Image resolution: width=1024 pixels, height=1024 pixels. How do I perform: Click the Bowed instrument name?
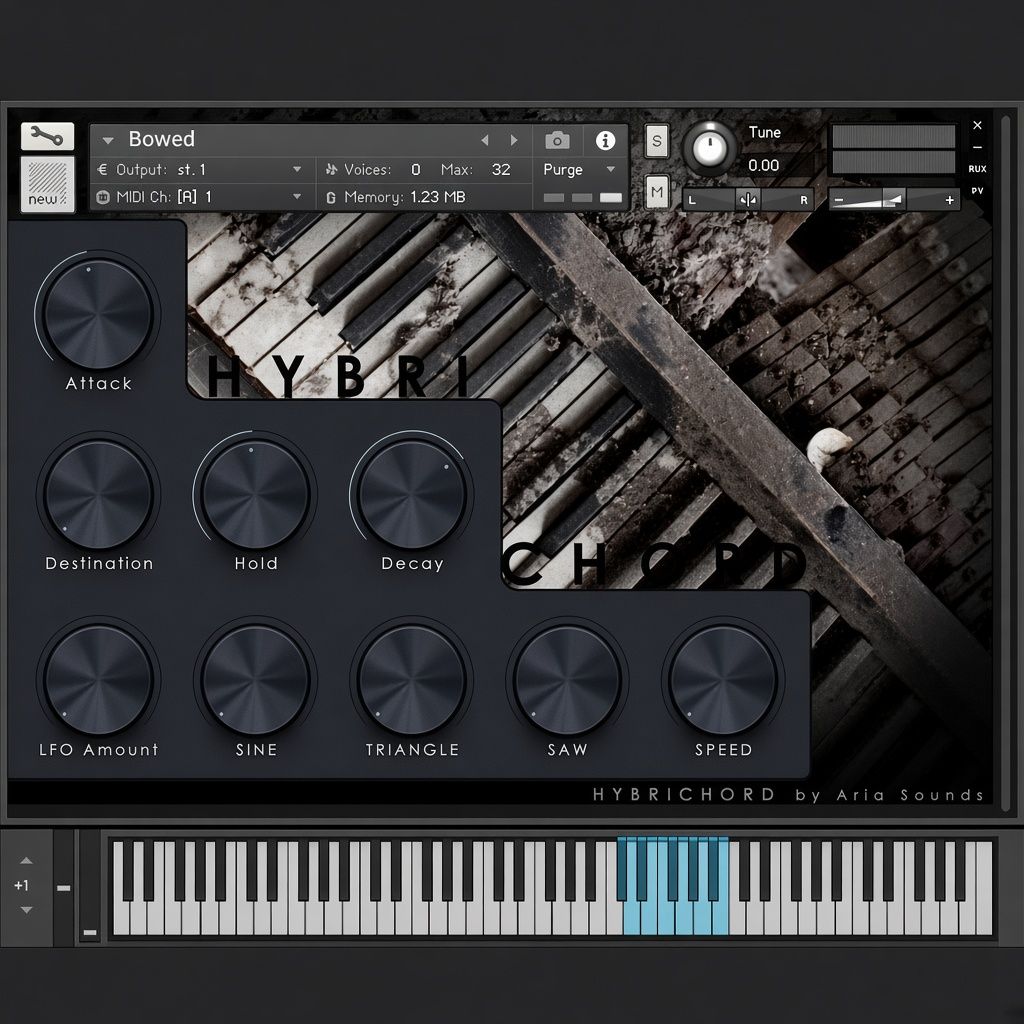[161, 139]
